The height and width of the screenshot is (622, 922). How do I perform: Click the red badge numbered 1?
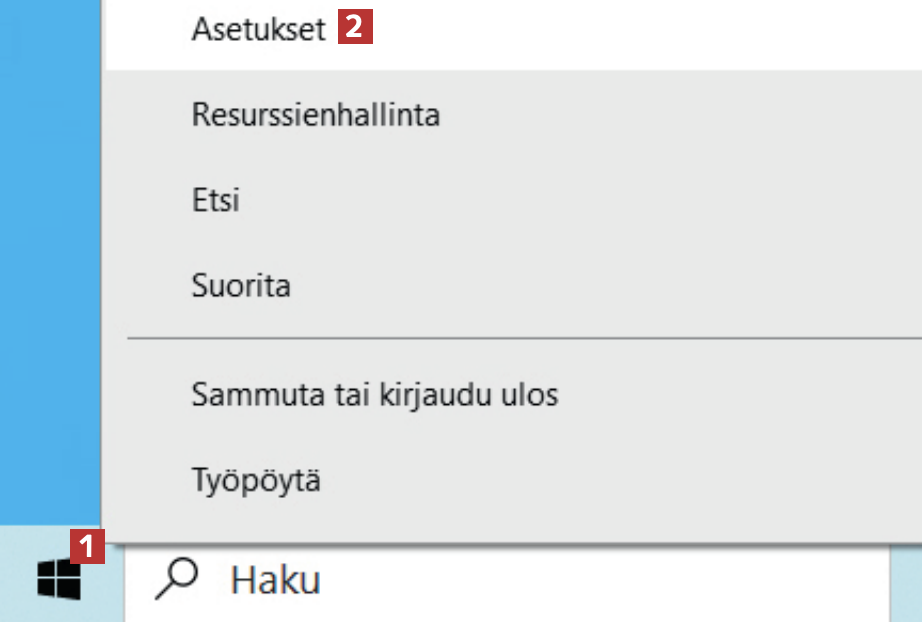[x=88, y=546]
